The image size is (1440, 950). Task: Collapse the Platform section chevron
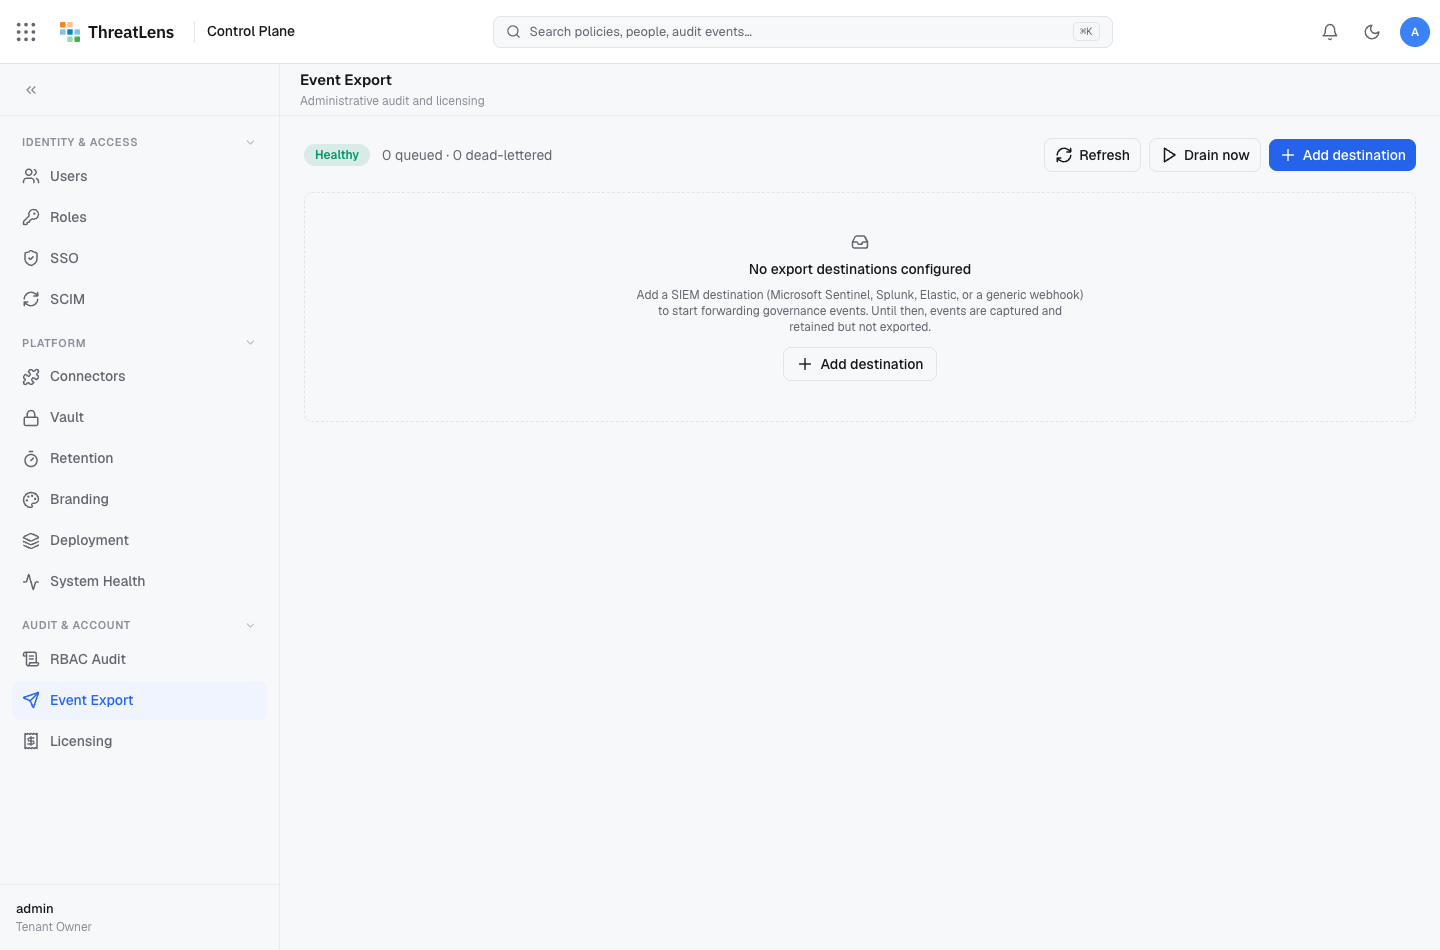tap(250, 343)
